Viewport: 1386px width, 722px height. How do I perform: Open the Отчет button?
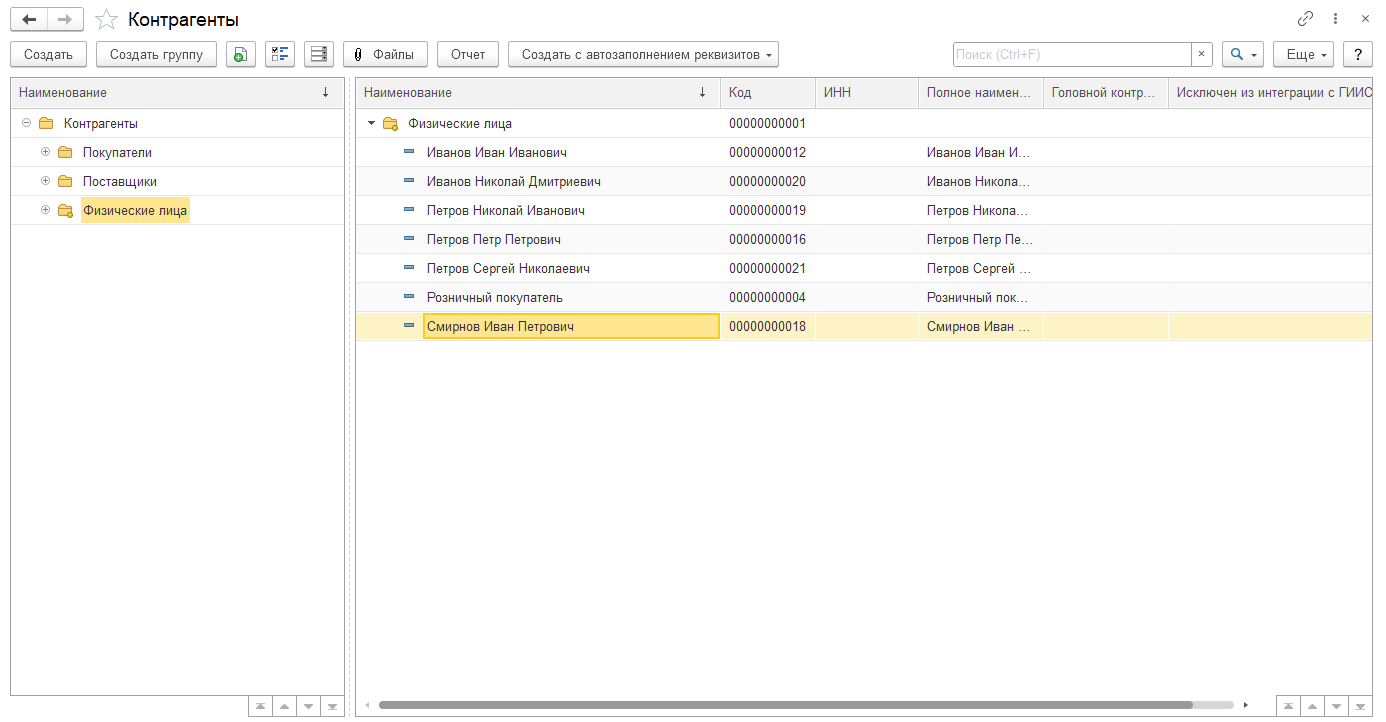click(x=468, y=54)
